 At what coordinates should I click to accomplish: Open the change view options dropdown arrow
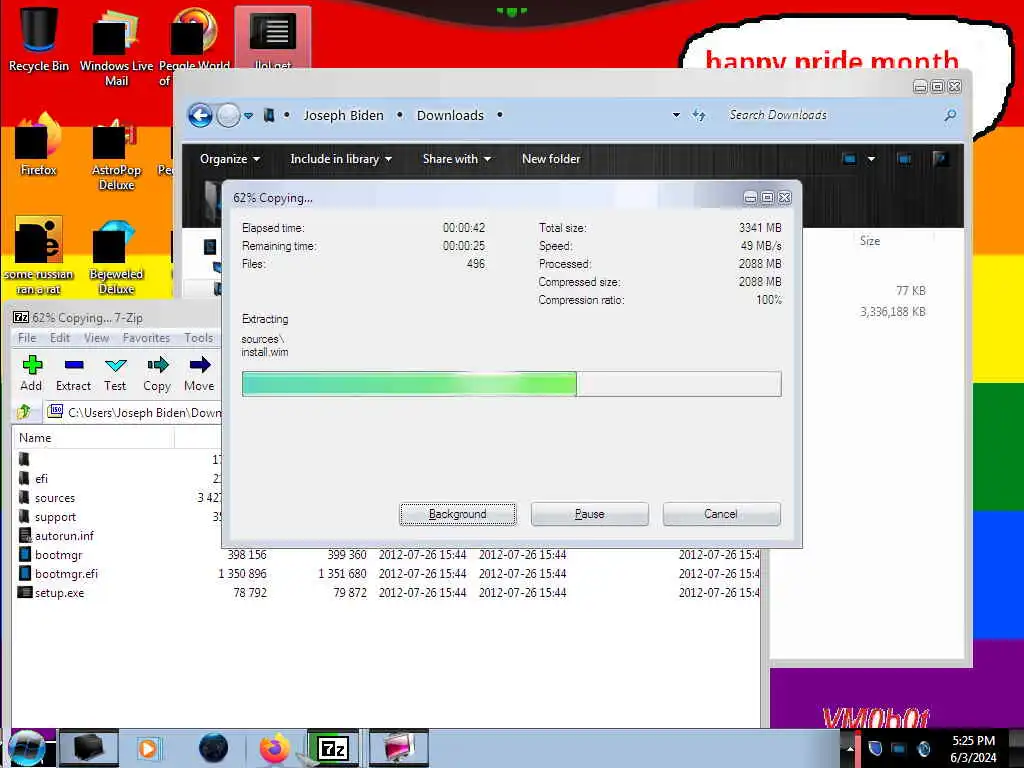coord(871,159)
